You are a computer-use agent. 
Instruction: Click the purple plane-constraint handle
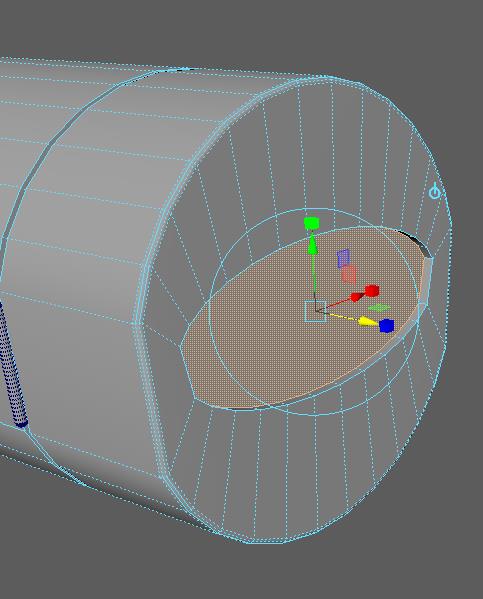(343, 259)
